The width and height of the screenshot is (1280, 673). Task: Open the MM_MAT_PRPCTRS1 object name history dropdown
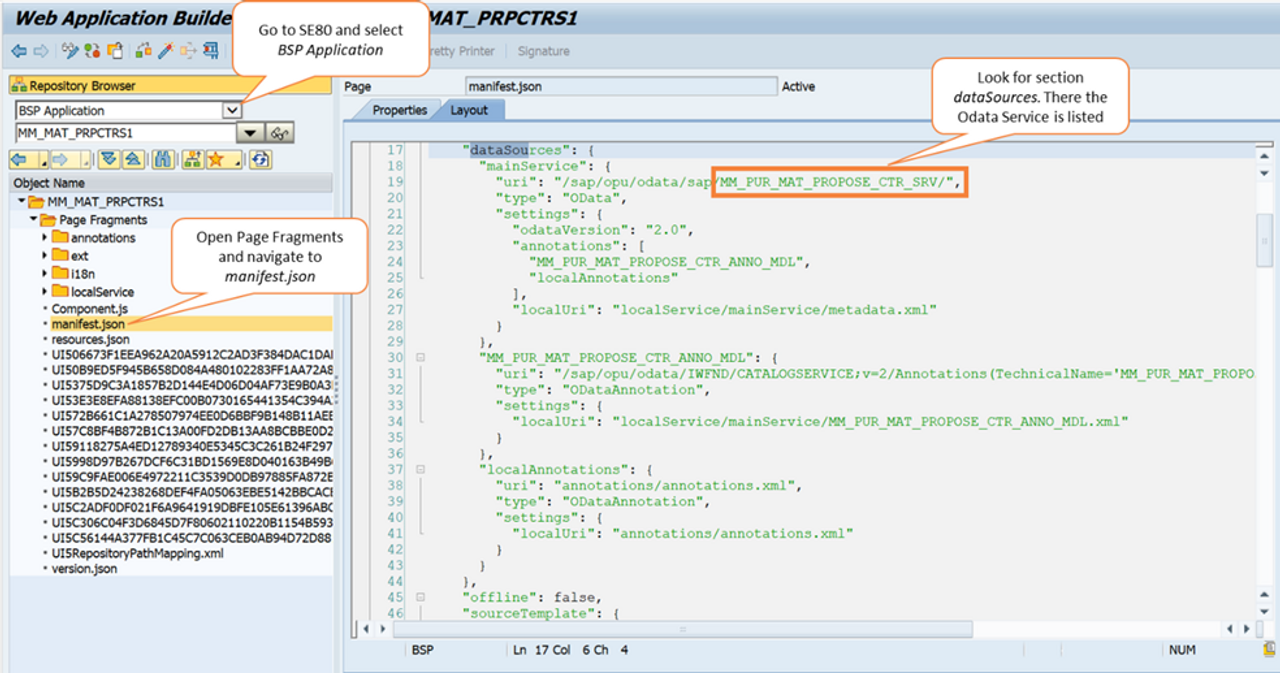coord(250,133)
